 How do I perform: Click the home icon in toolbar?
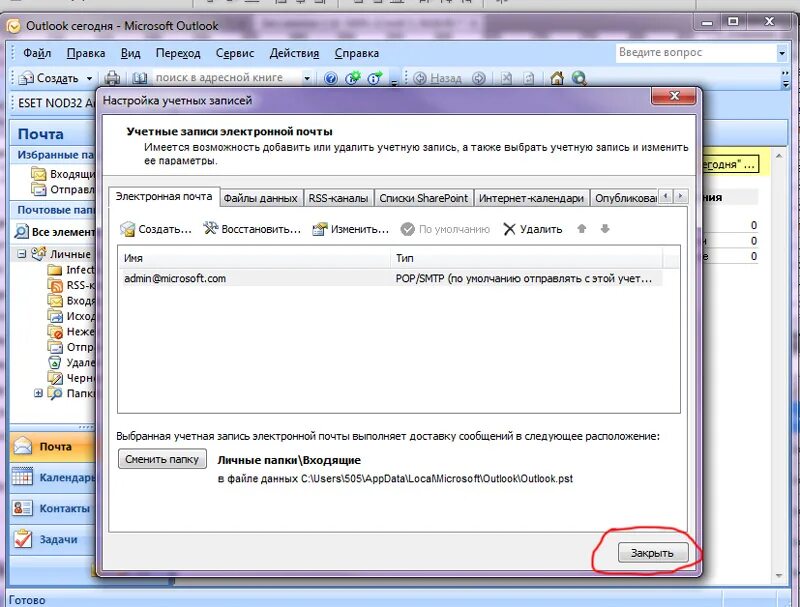pyautogui.click(x=557, y=79)
